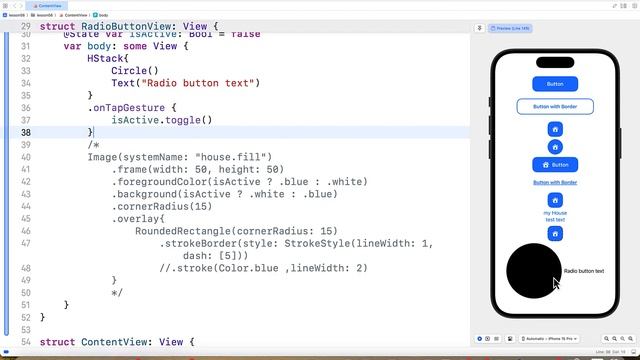Click 'var body: some View {' line
The width and height of the screenshot is (640, 360).
[126, 46]
